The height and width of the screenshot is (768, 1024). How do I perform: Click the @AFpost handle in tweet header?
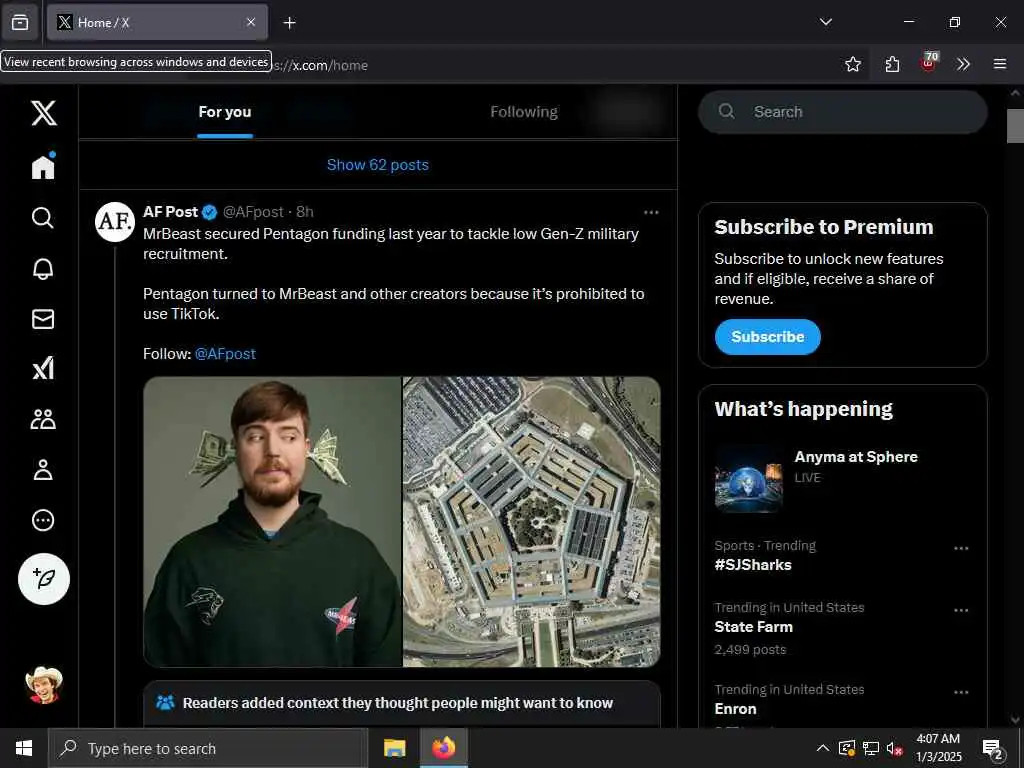(x=253, y=212)
